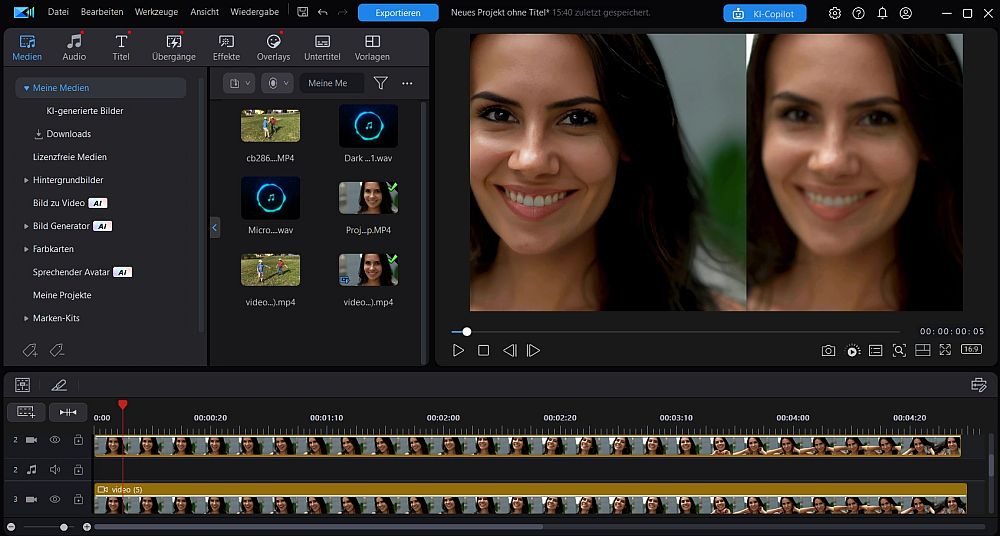Open the preview quality settings icon

click(852, 350)
